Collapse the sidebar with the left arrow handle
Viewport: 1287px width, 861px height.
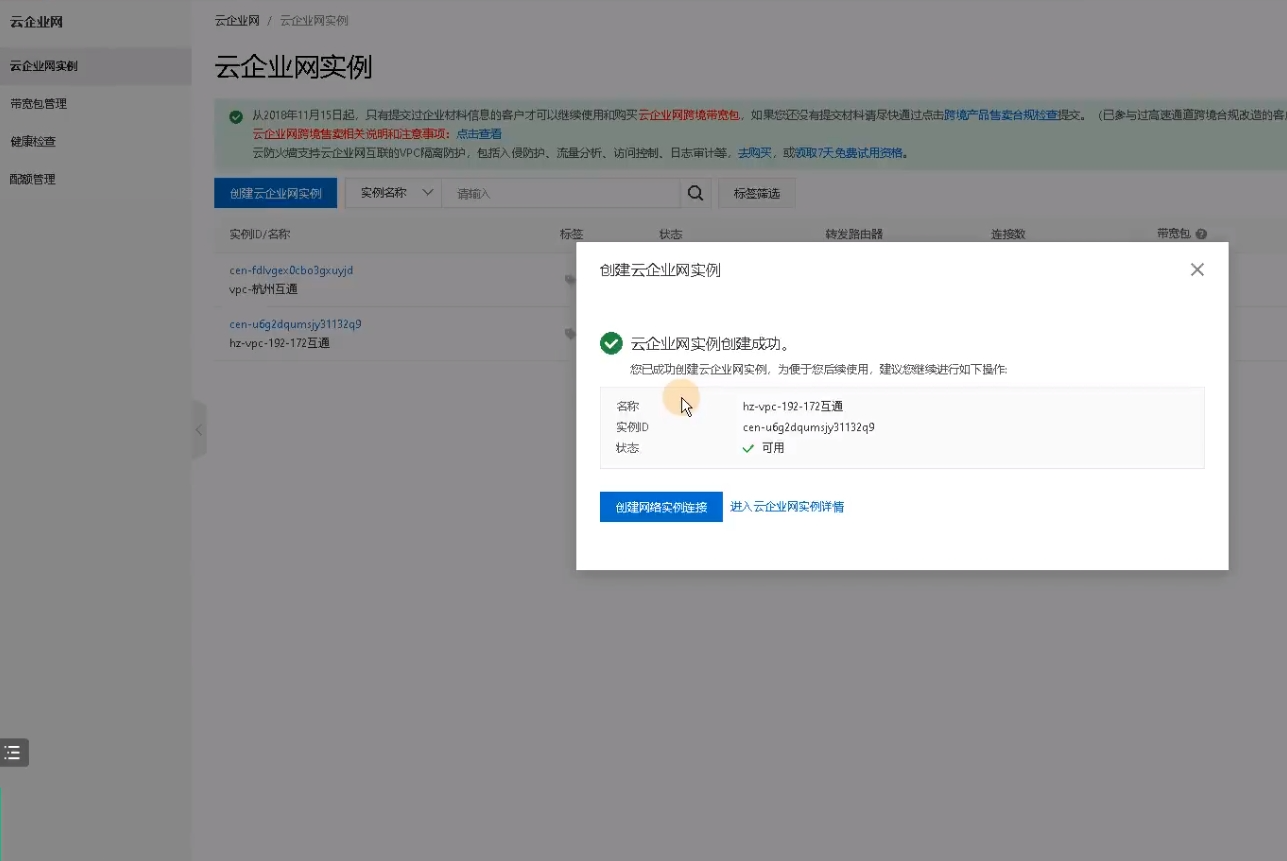coord(199,429)
